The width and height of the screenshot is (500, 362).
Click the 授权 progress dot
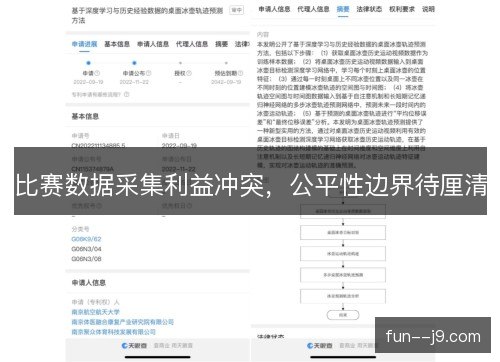click(x=180, y=63)
